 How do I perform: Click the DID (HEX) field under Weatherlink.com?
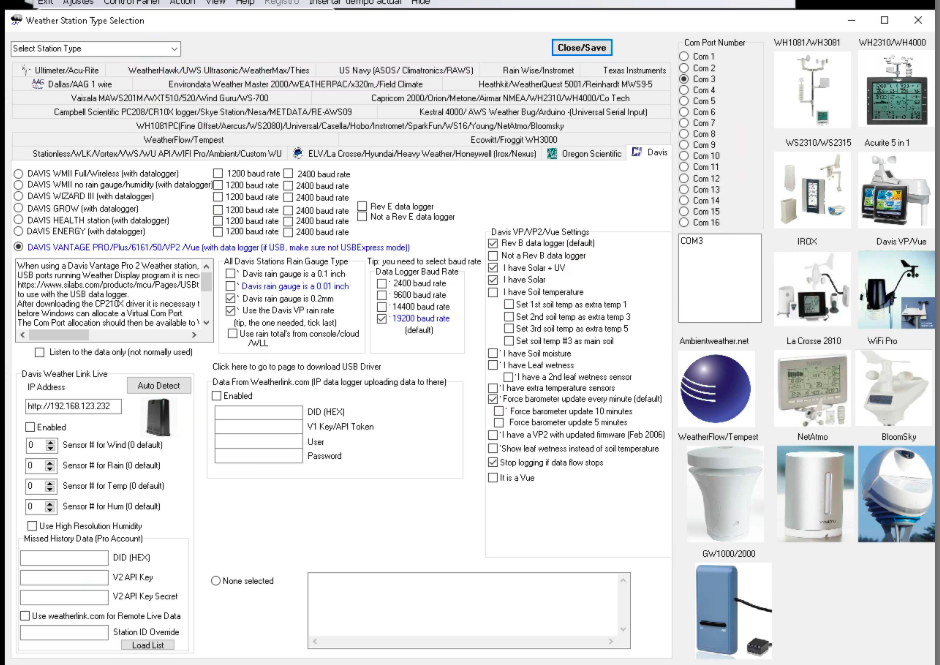click(x=258, y=412)
